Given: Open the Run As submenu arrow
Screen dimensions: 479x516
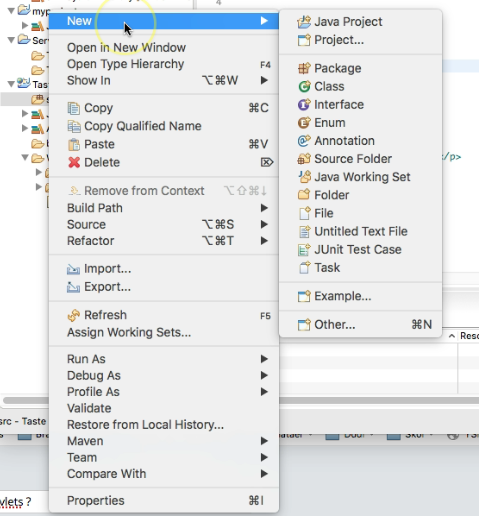Looking at the screenshot, I should click(264, 359).
